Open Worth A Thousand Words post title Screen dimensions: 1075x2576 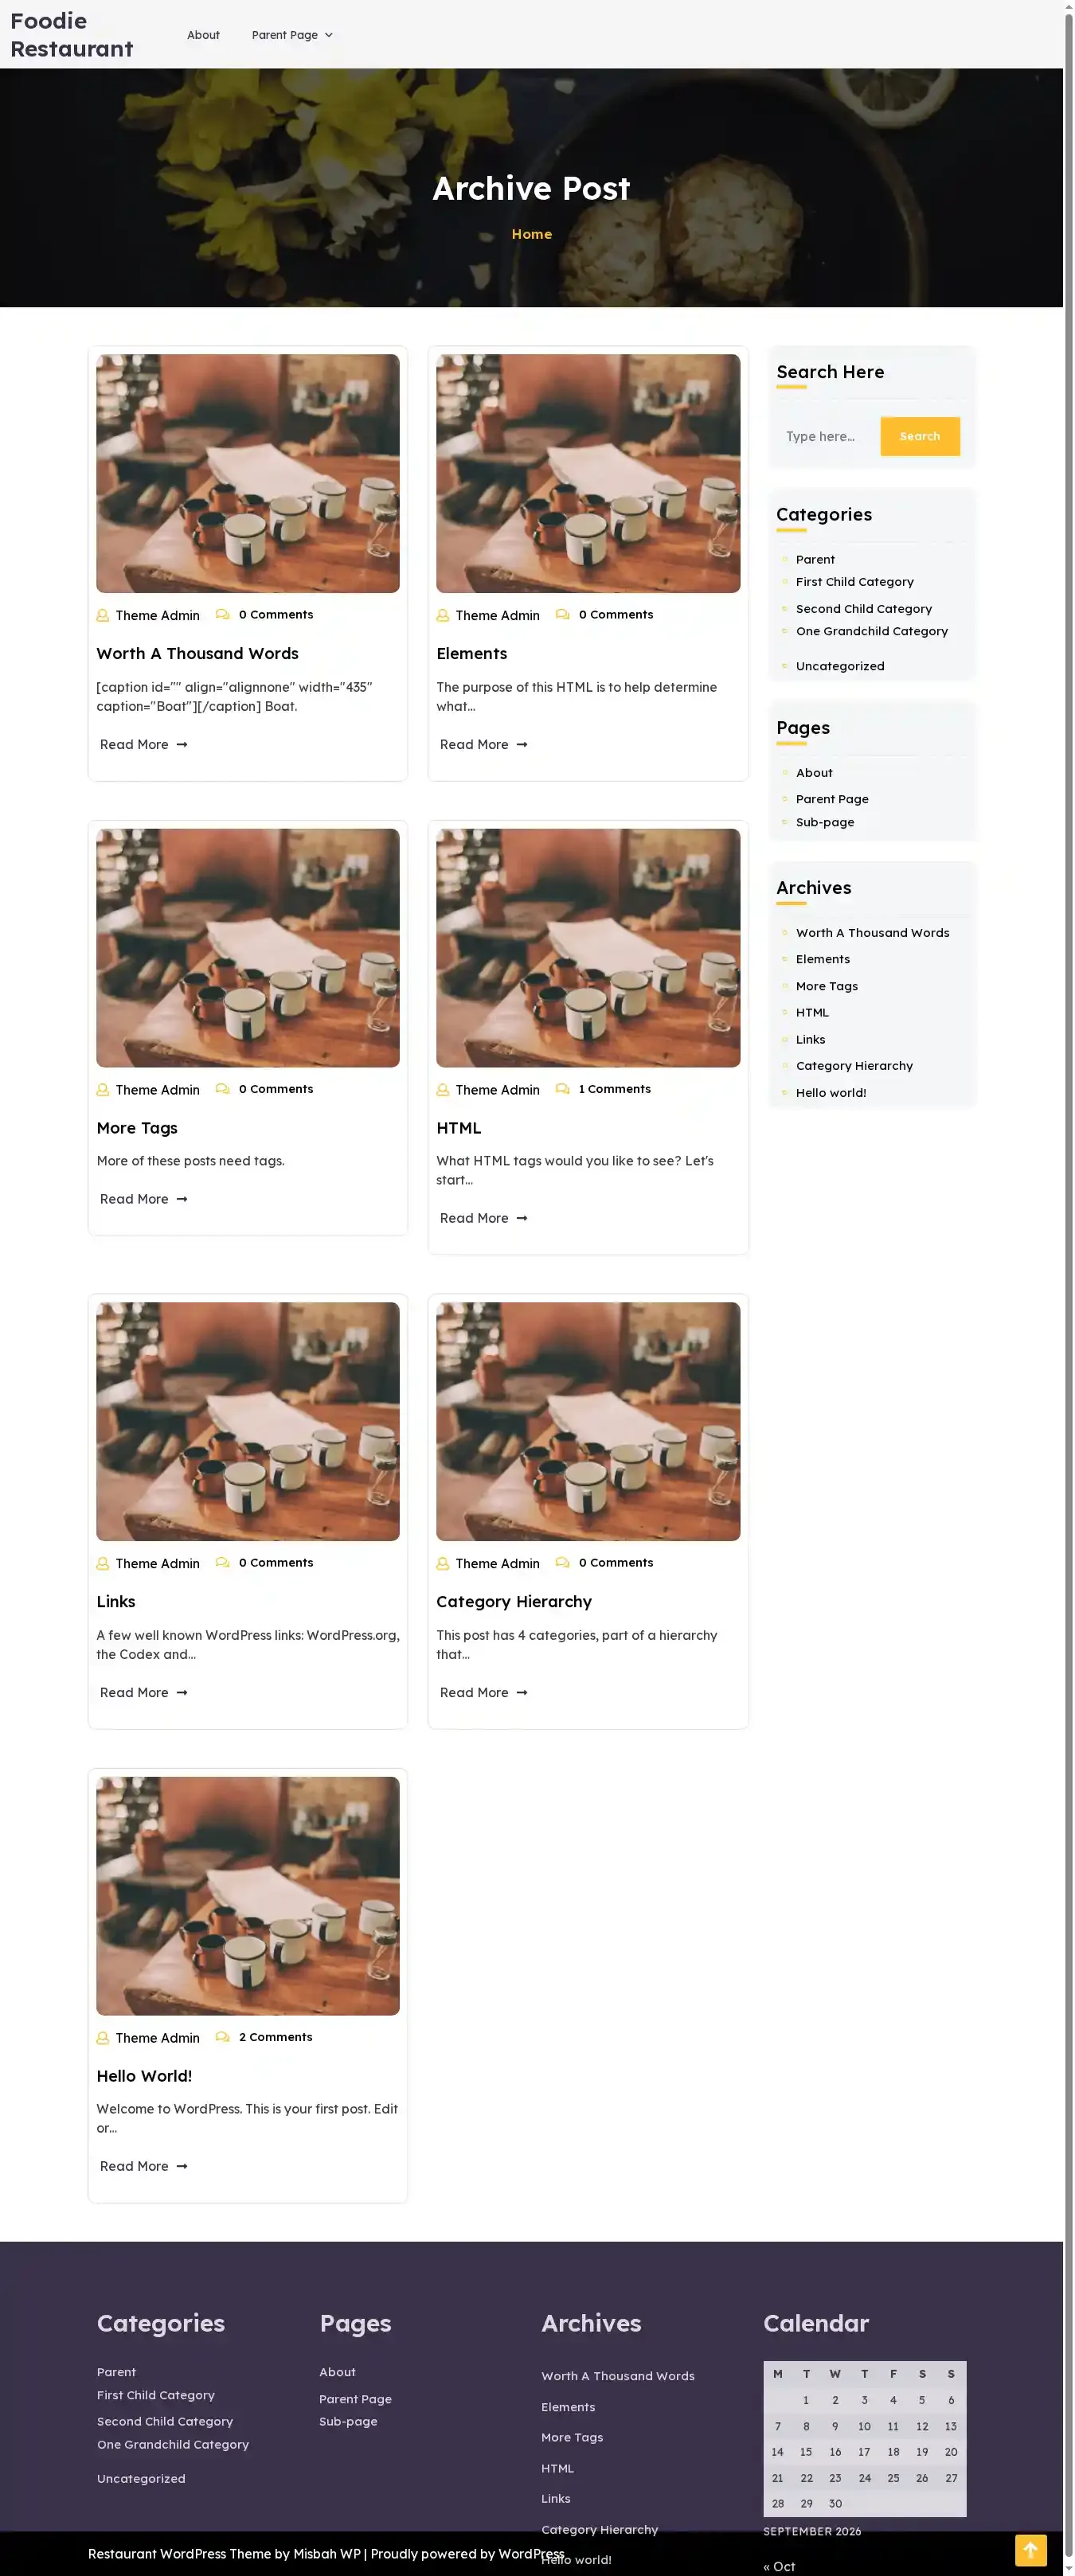point(197,653)
